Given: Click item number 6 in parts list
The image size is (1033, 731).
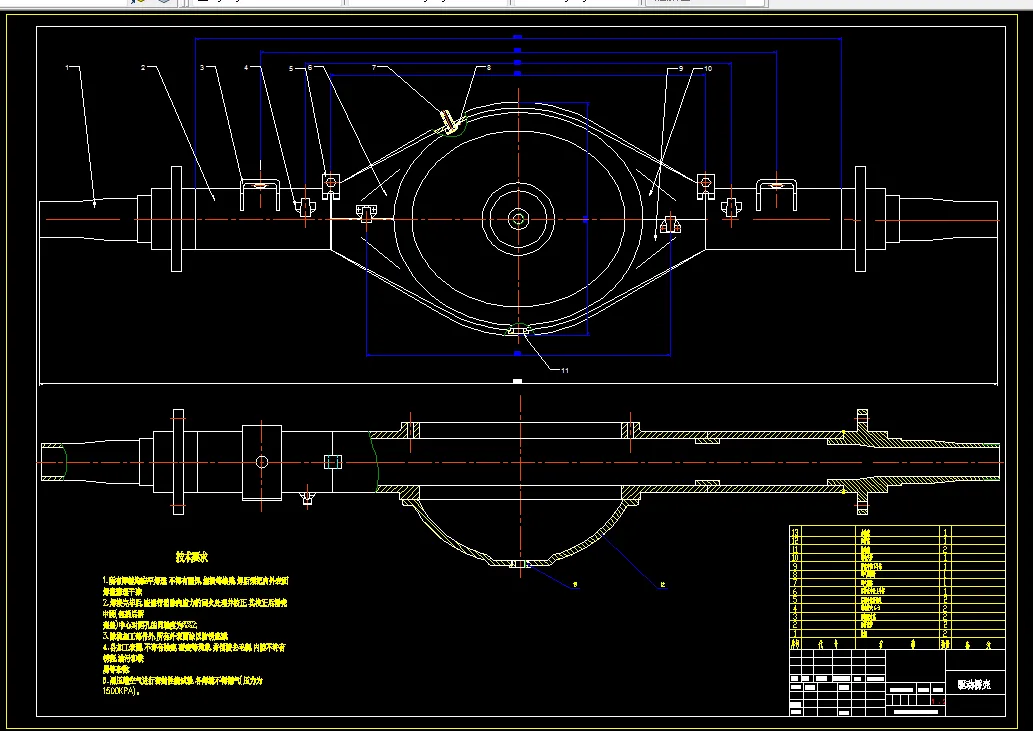Looking at the screenshot, I should tap(795, 592).
